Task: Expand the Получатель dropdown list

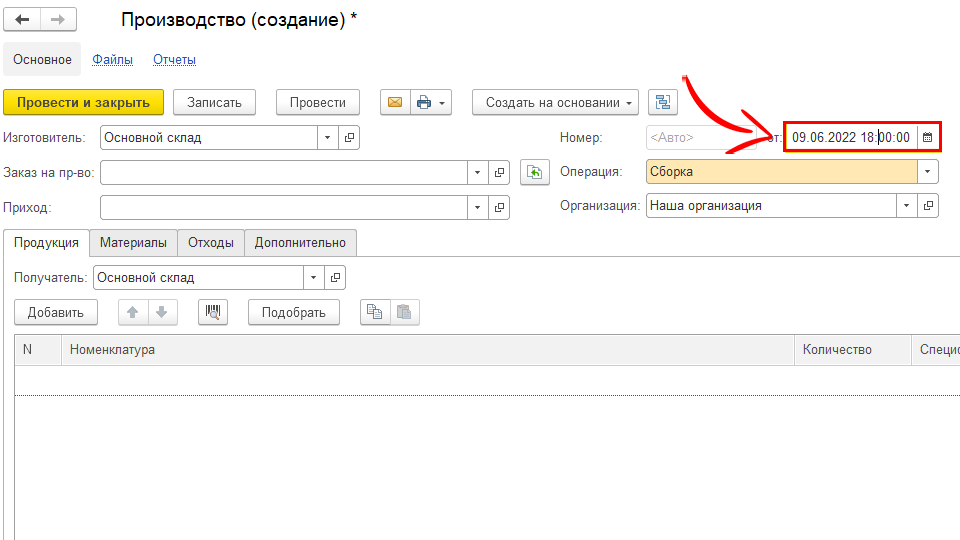Action: point(315,277)
